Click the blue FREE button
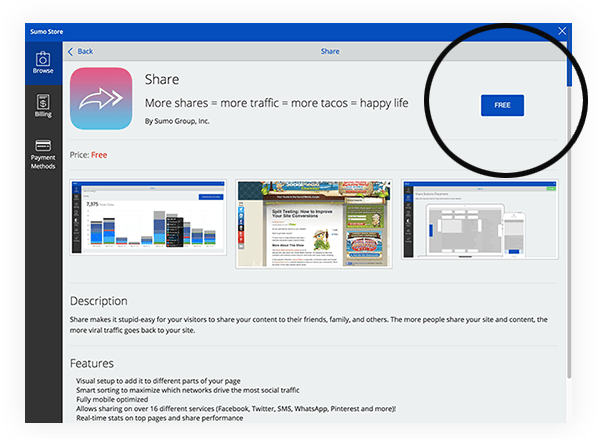This screenshot has height=439, width=610. (502, 105)
